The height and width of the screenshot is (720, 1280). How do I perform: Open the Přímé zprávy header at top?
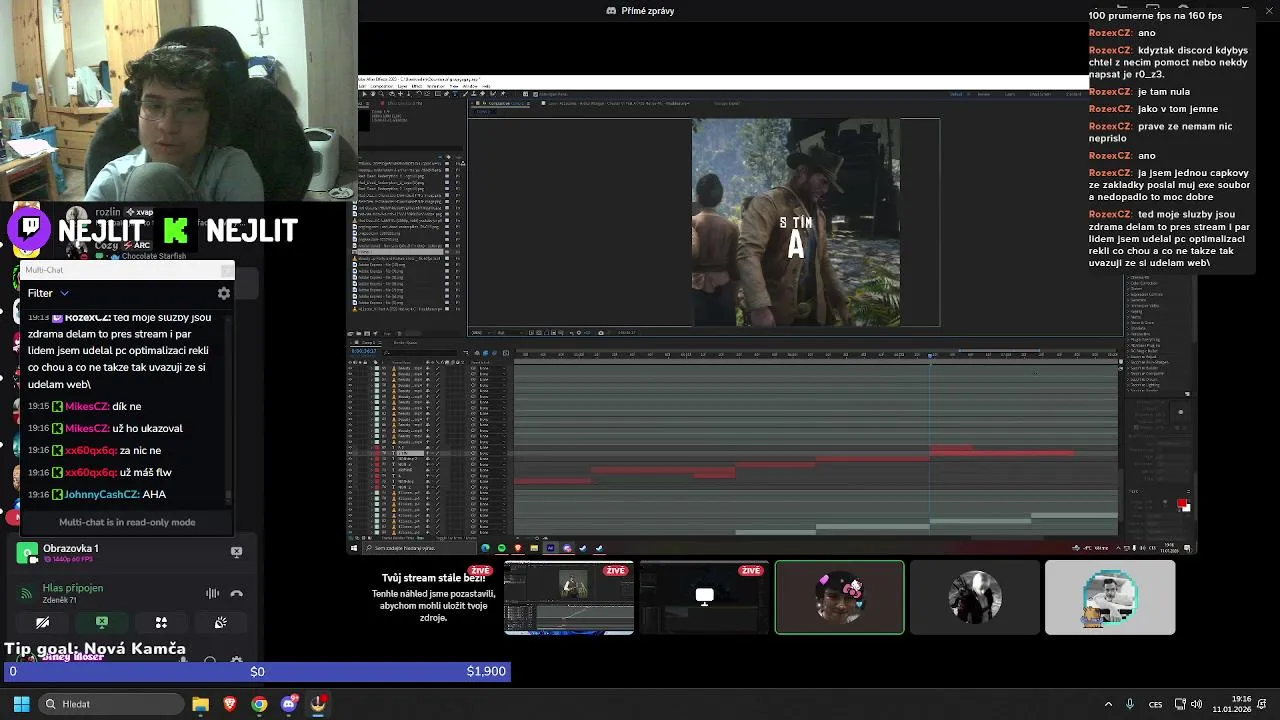pos(640,11)
